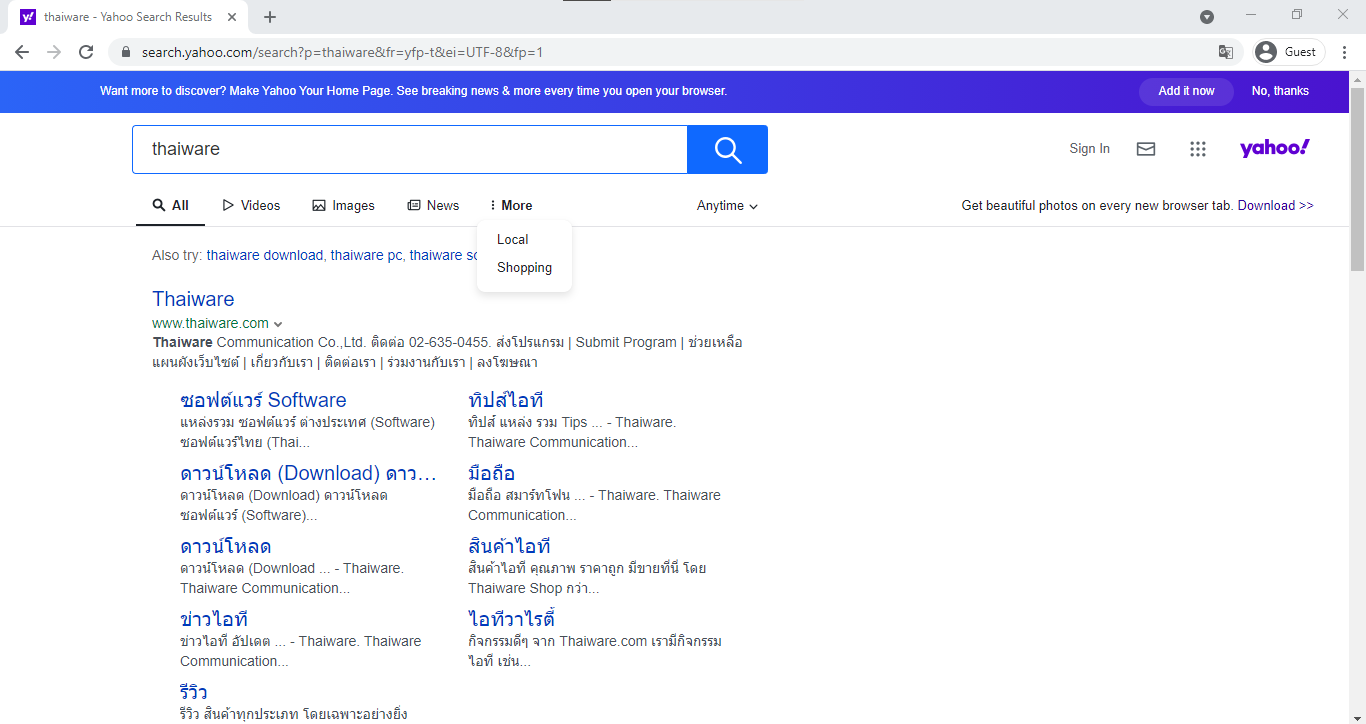
Task: Click the Add it now button
Action: click(1186, 91)
